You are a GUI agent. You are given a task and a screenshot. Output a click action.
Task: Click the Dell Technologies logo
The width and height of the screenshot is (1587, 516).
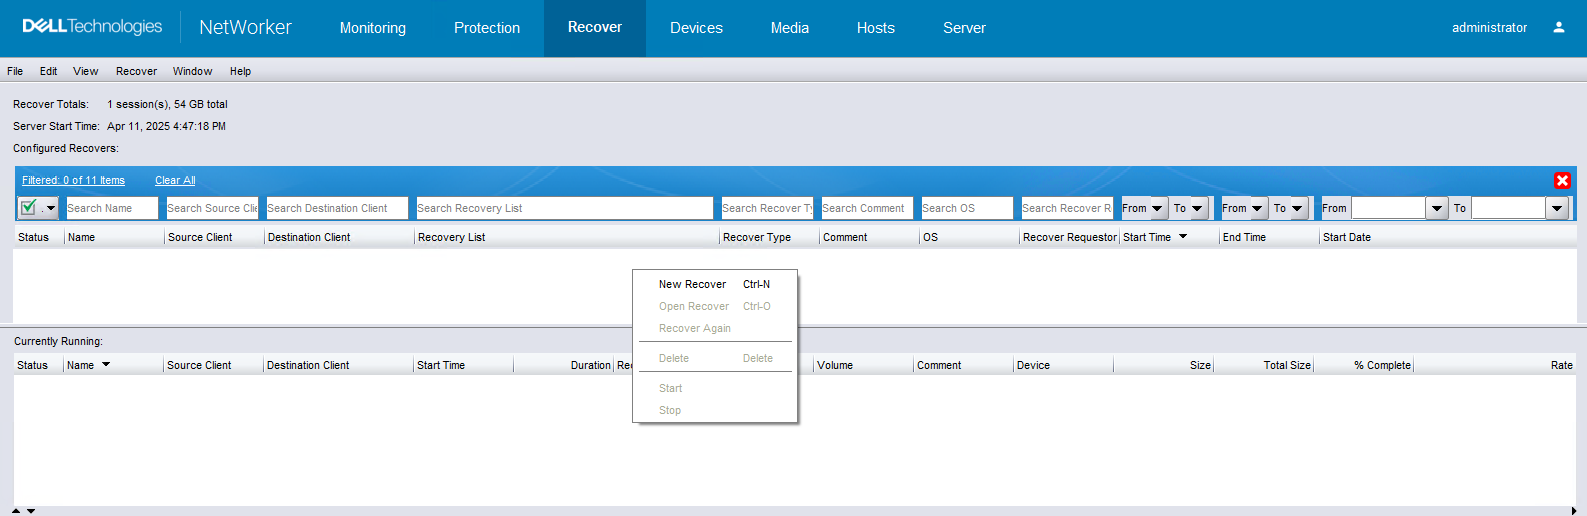(92, 27)
